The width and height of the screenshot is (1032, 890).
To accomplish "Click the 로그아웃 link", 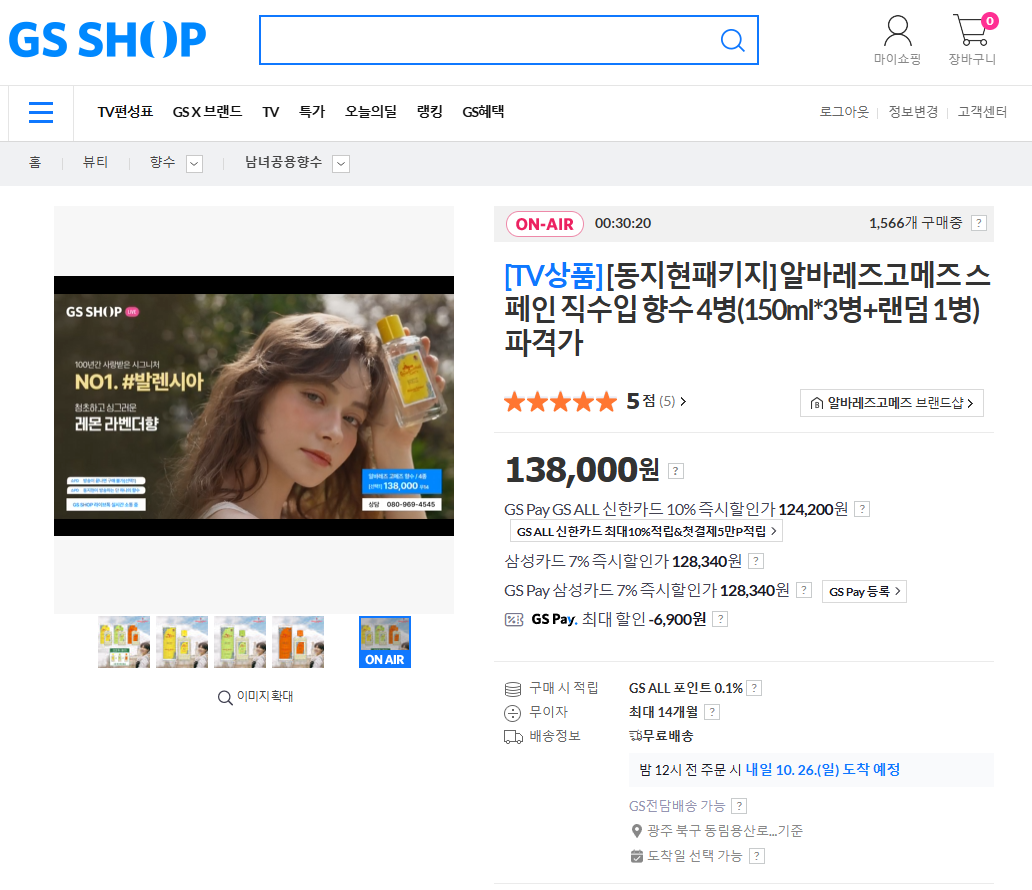I will pos(844,112).
